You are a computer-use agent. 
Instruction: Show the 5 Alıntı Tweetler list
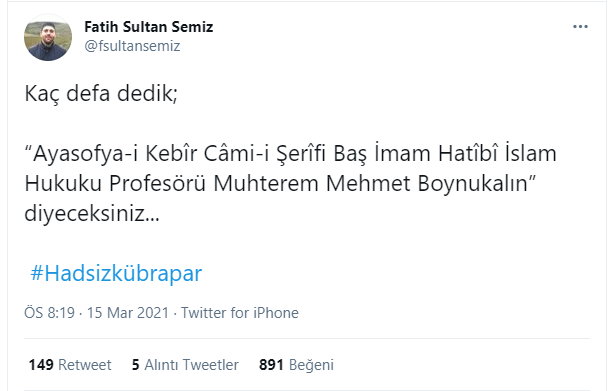click(185, 365)
